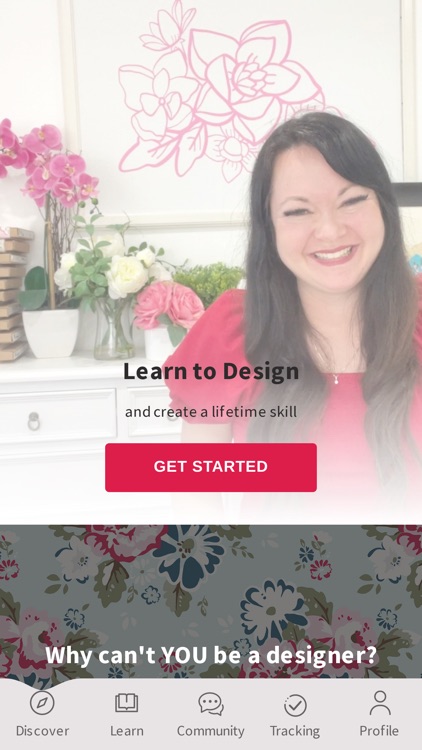Open the Learn book icon

click(127, 703)
